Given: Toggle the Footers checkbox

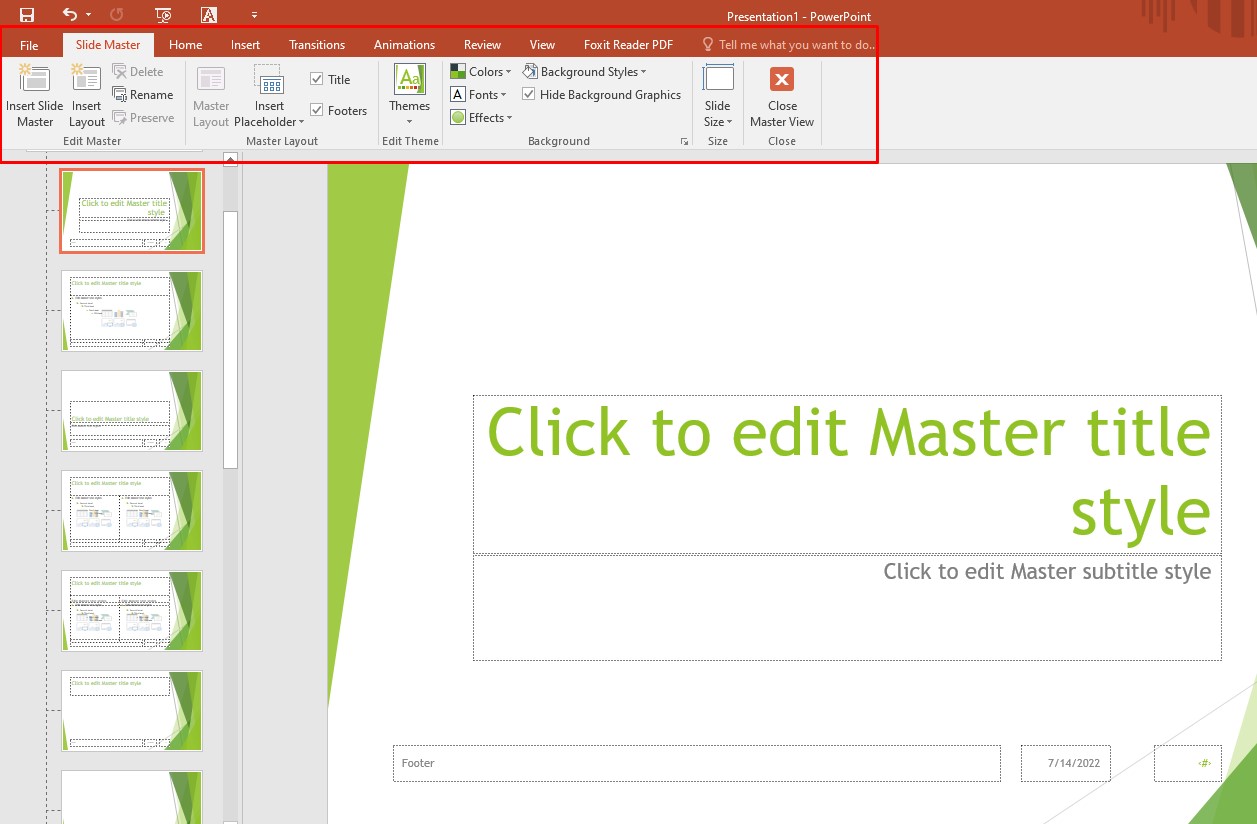Looking at the screenshot, I should [317, 110].
